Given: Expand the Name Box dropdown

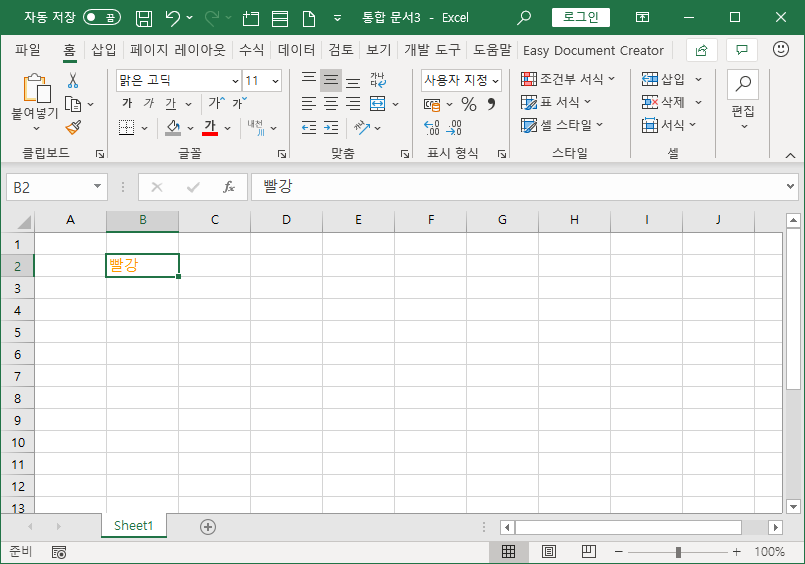Looking at the screenshot, I should 97,187.
